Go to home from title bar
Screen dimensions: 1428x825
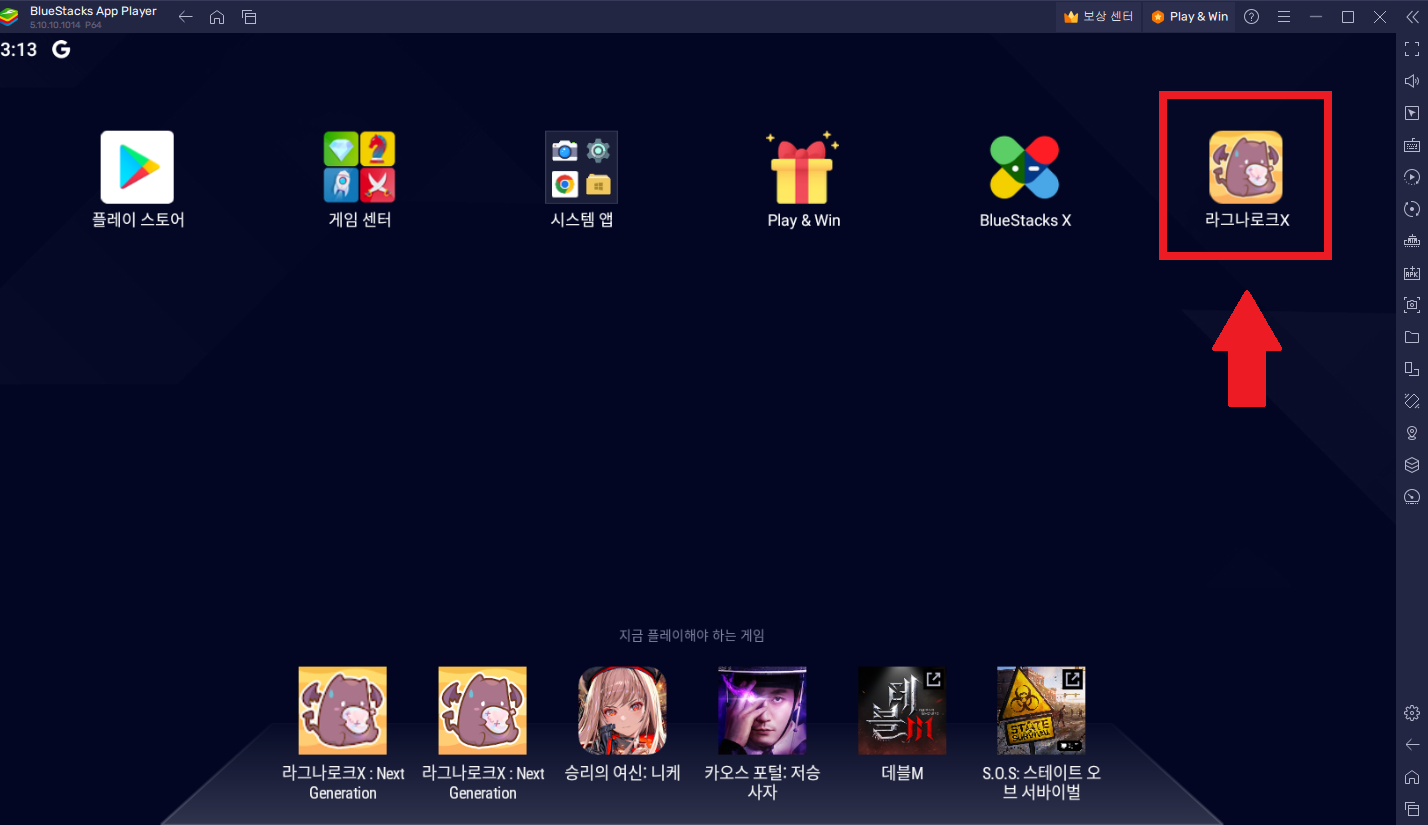(x=217, y=17)
